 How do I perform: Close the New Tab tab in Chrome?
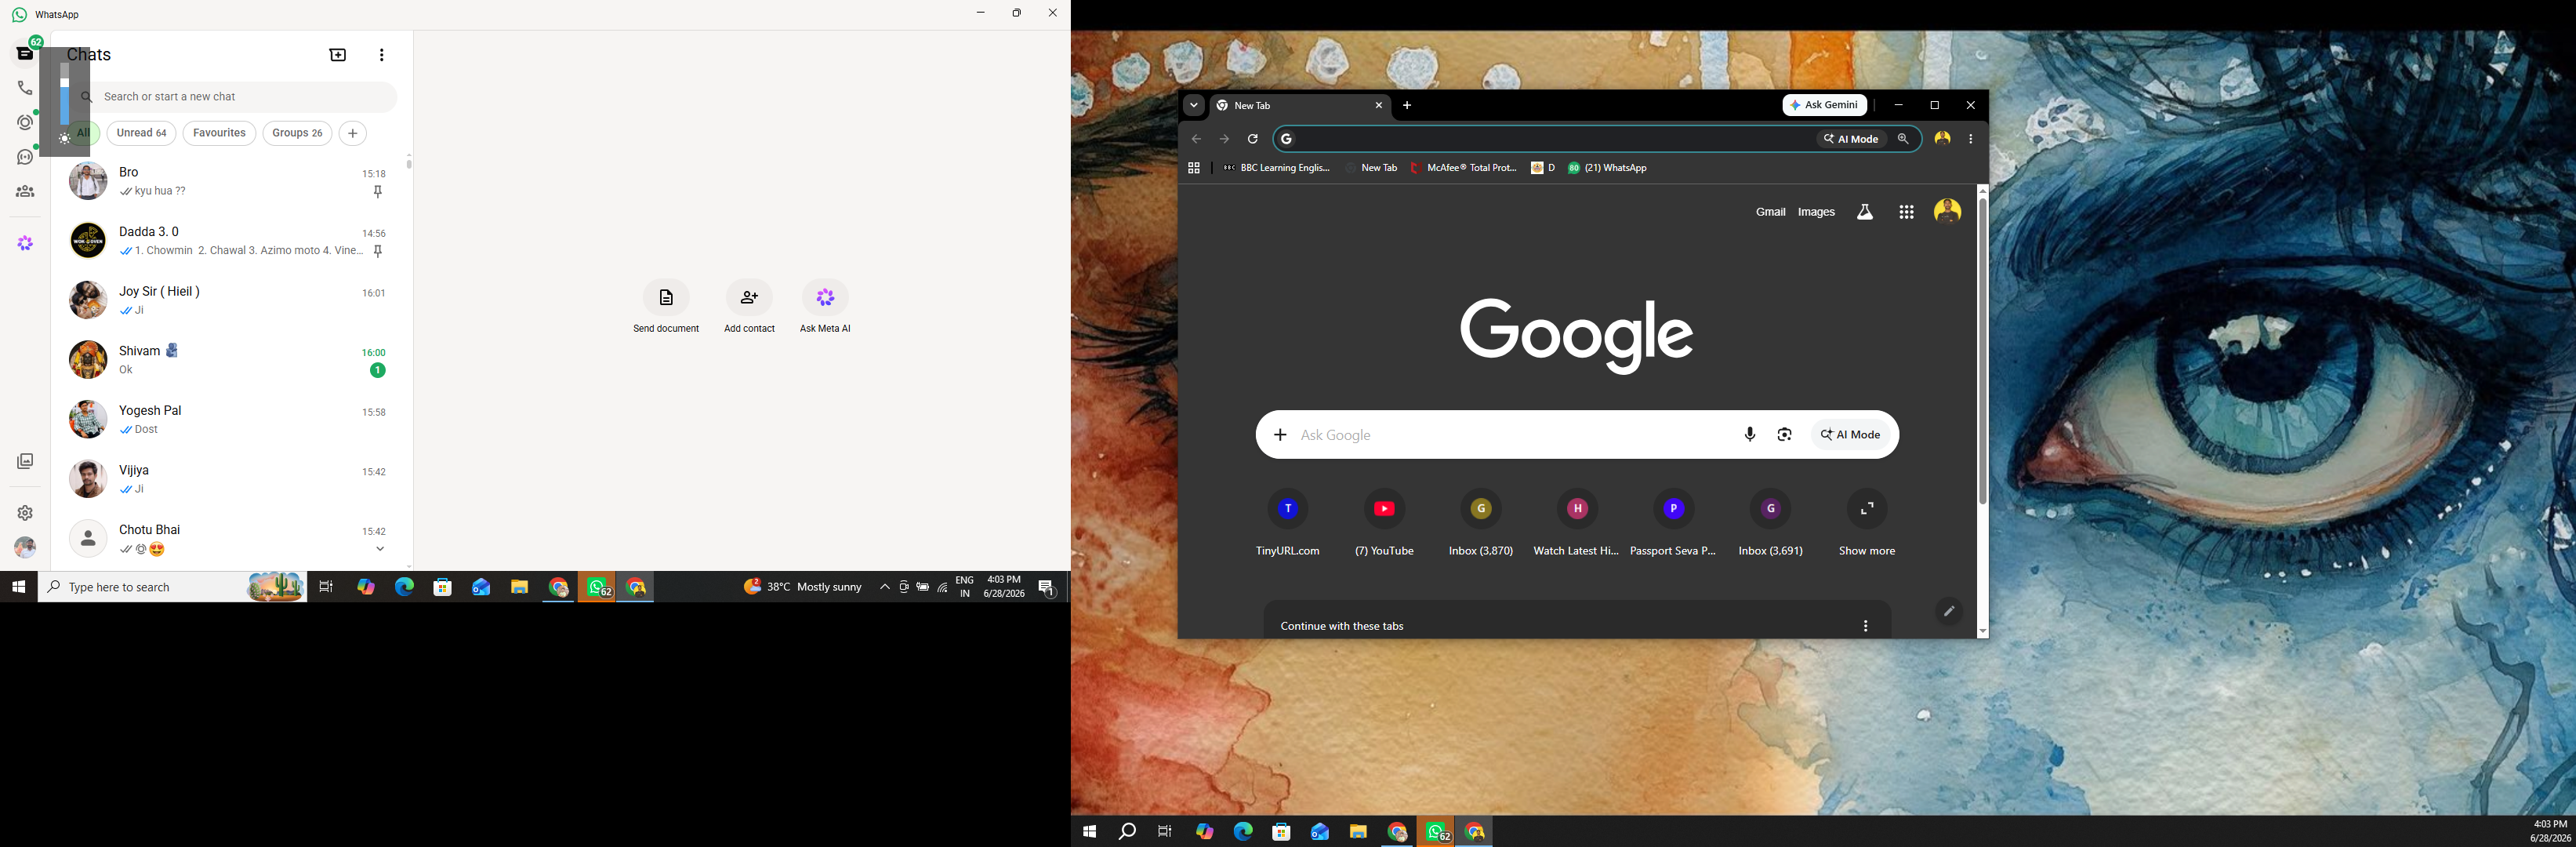click(1379, 105)
